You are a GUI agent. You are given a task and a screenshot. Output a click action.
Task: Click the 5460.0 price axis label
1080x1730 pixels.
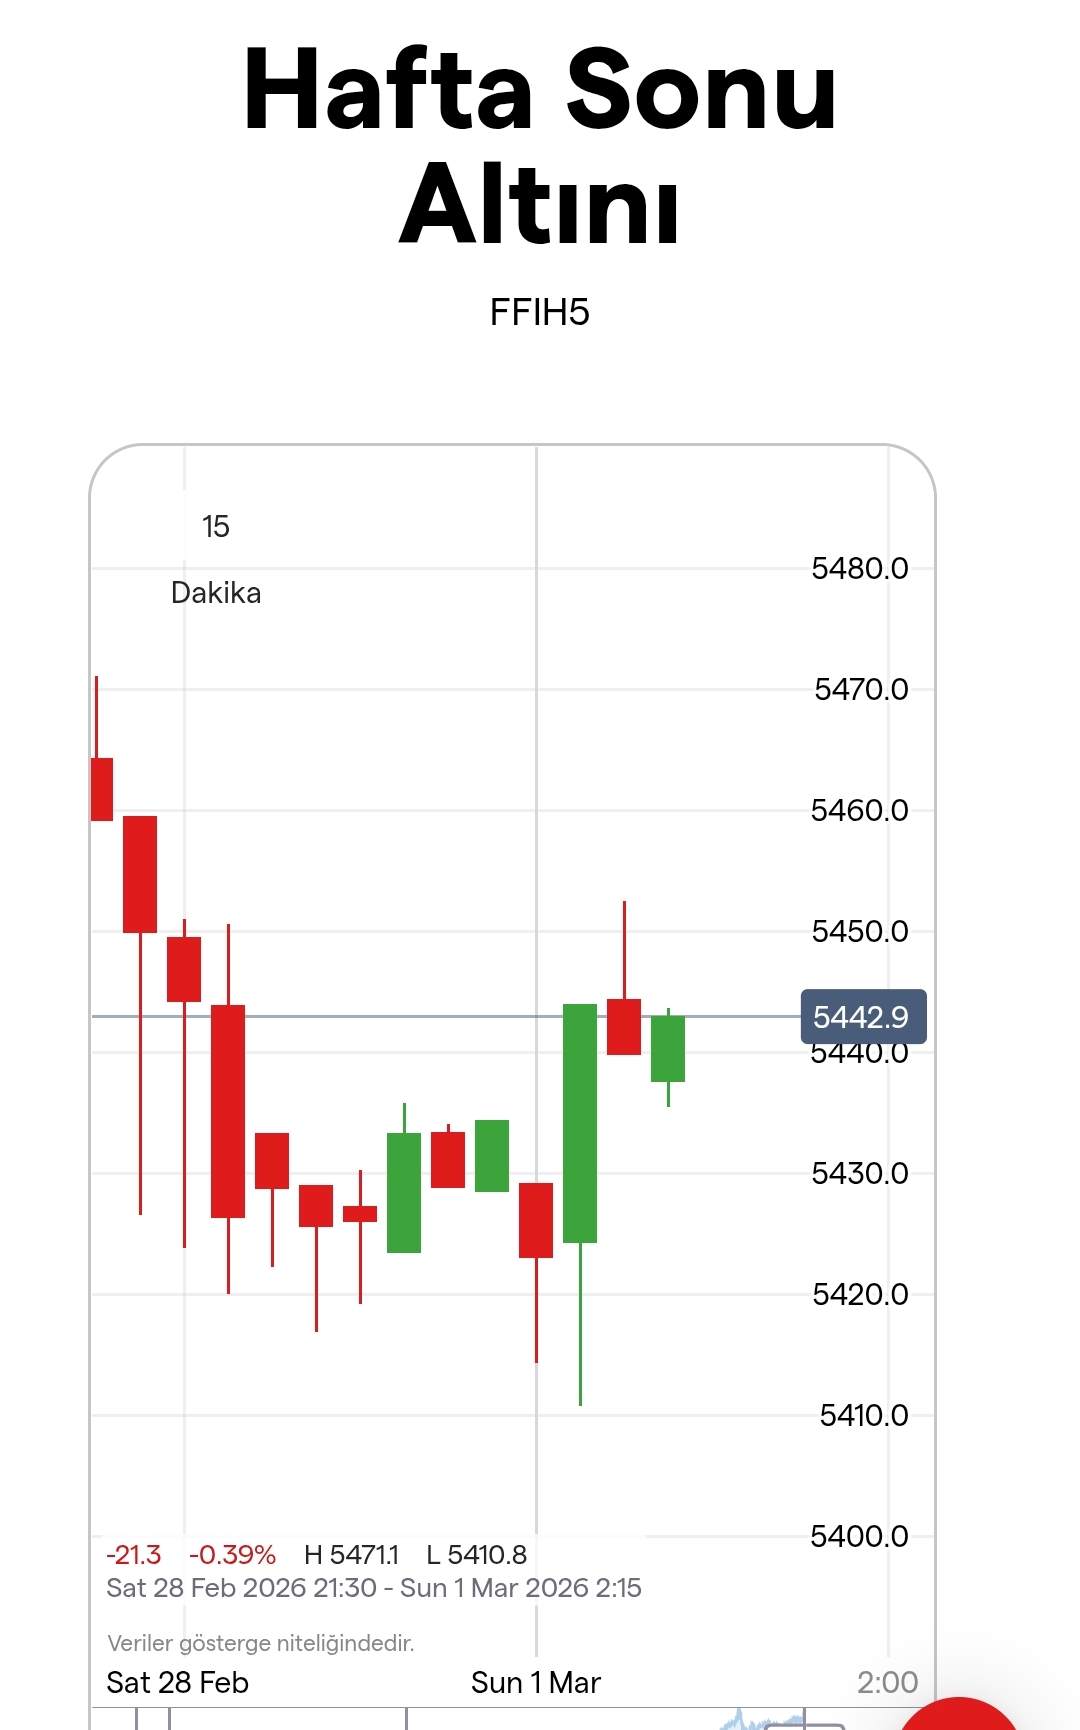coord(860,810)
